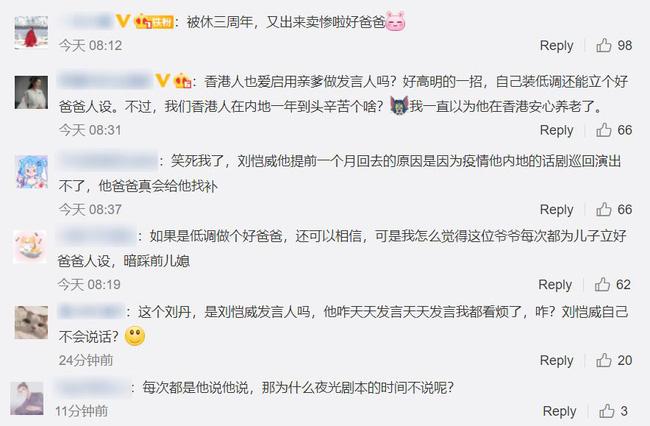Open the red-coat avatar of the first commenter

31,33
